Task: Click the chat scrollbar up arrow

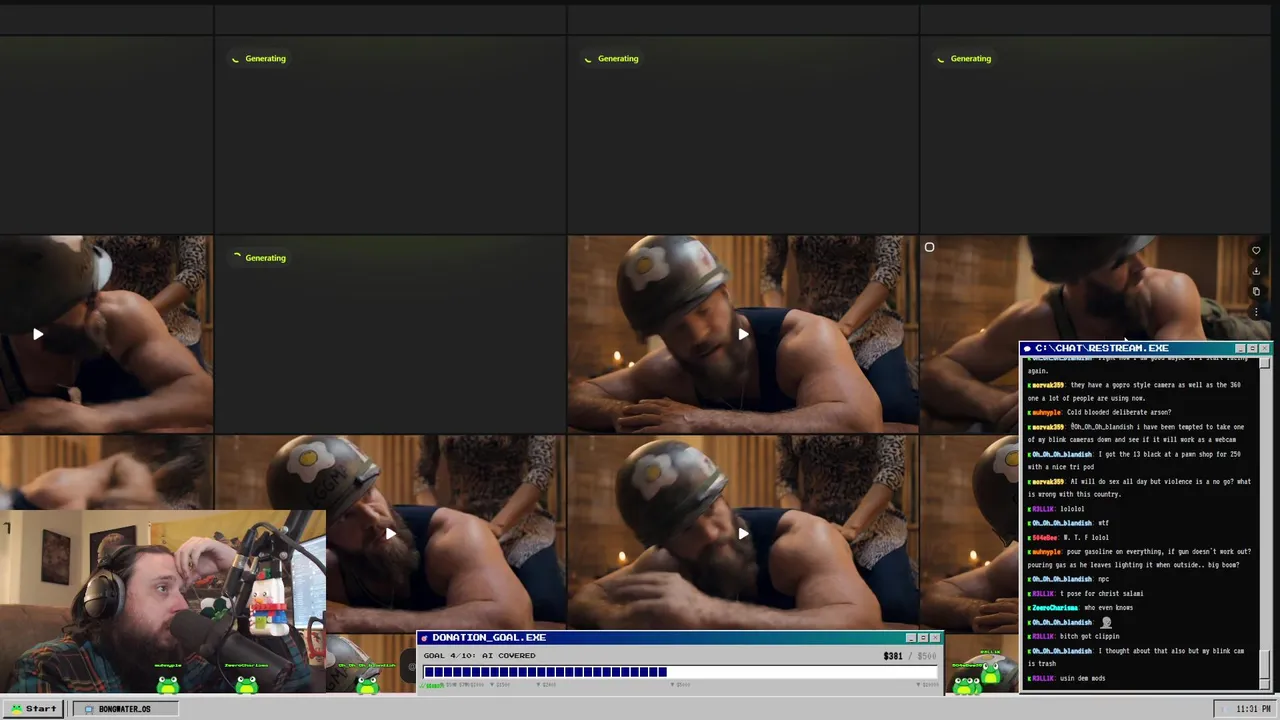Action: click(x=1265, y=362)
